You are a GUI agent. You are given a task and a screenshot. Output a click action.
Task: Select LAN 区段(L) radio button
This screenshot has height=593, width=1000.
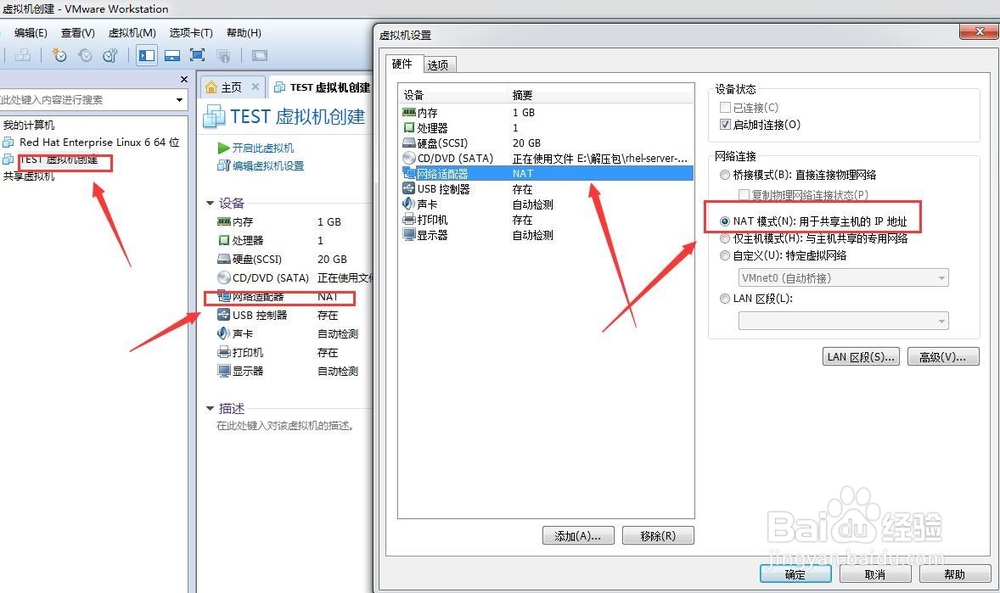click(x=724, y=298)
